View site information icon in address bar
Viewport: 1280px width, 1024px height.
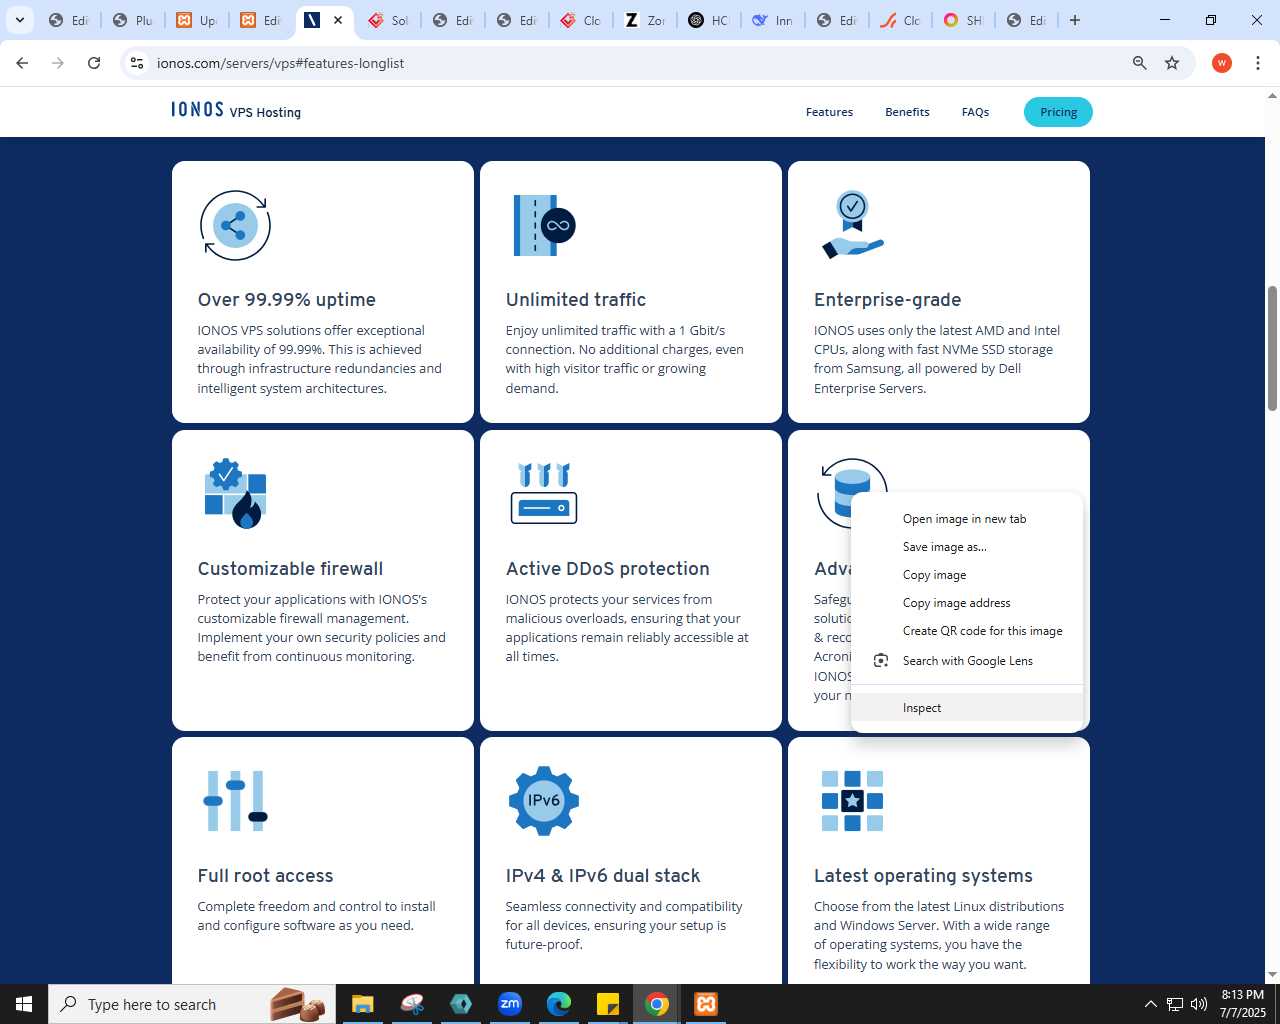coord(137,63)
